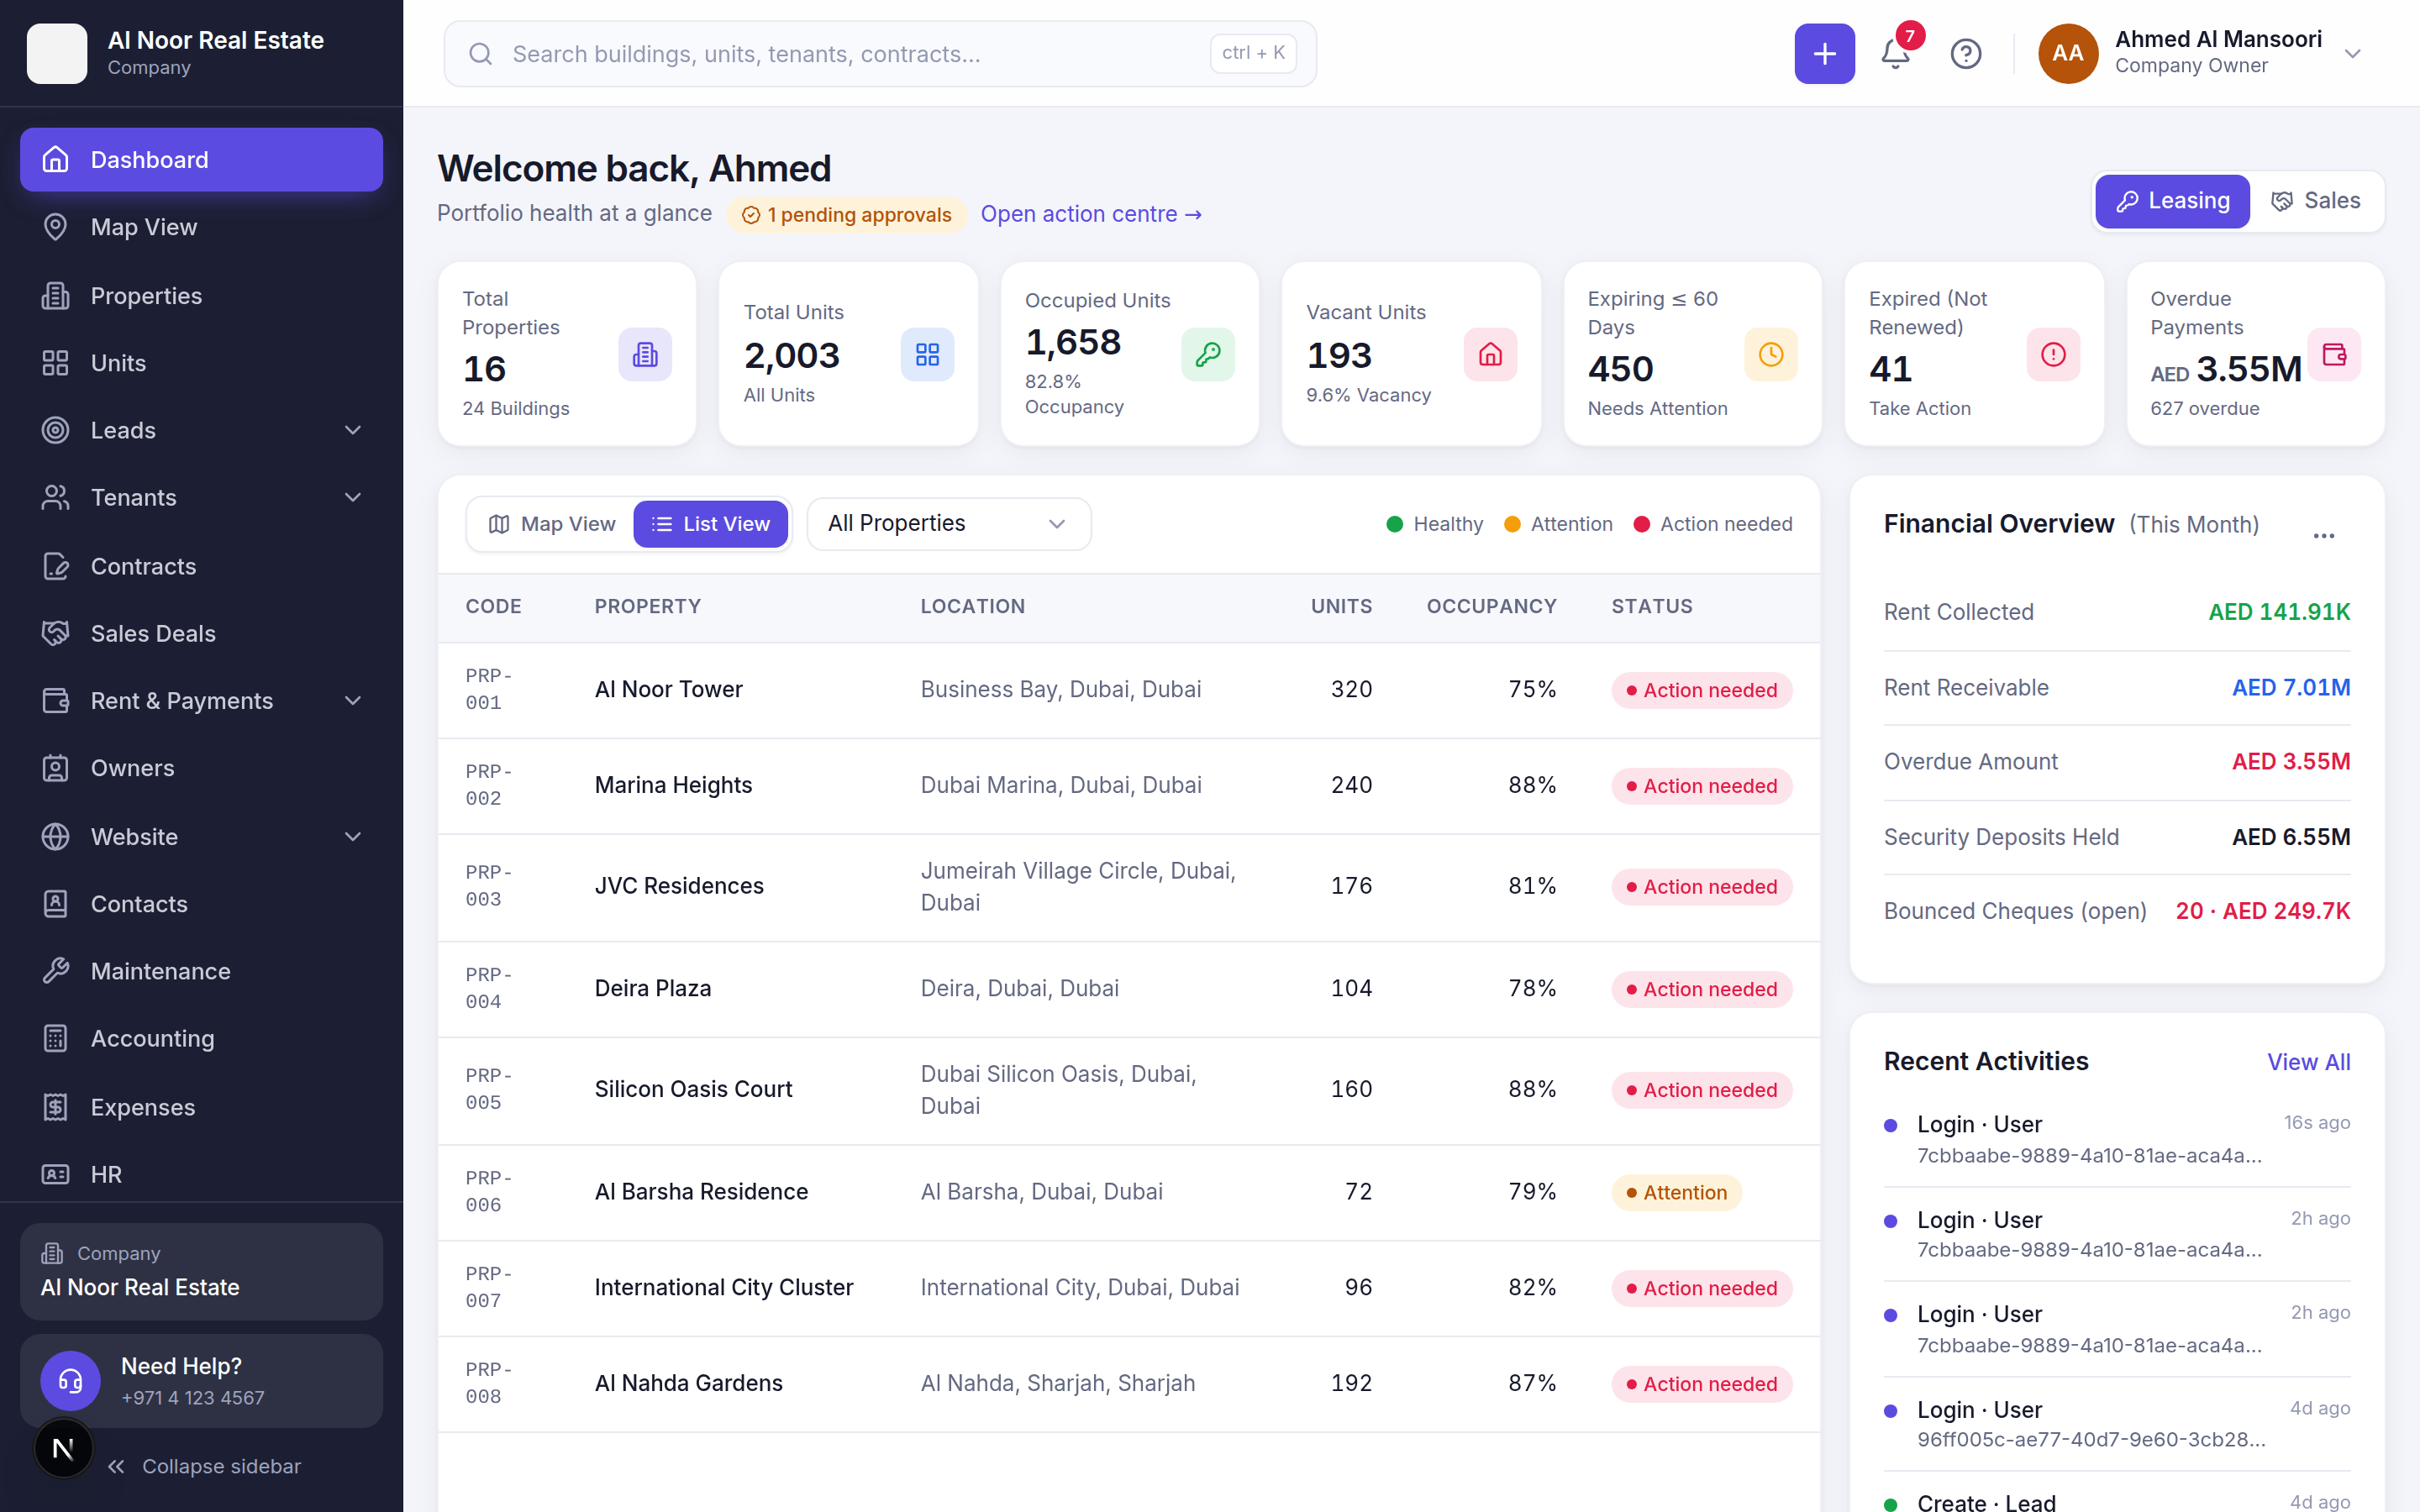Open Sales Deals in sidebar
This screenshot has width=2420, height=1512.
click(x=202, y=633)
